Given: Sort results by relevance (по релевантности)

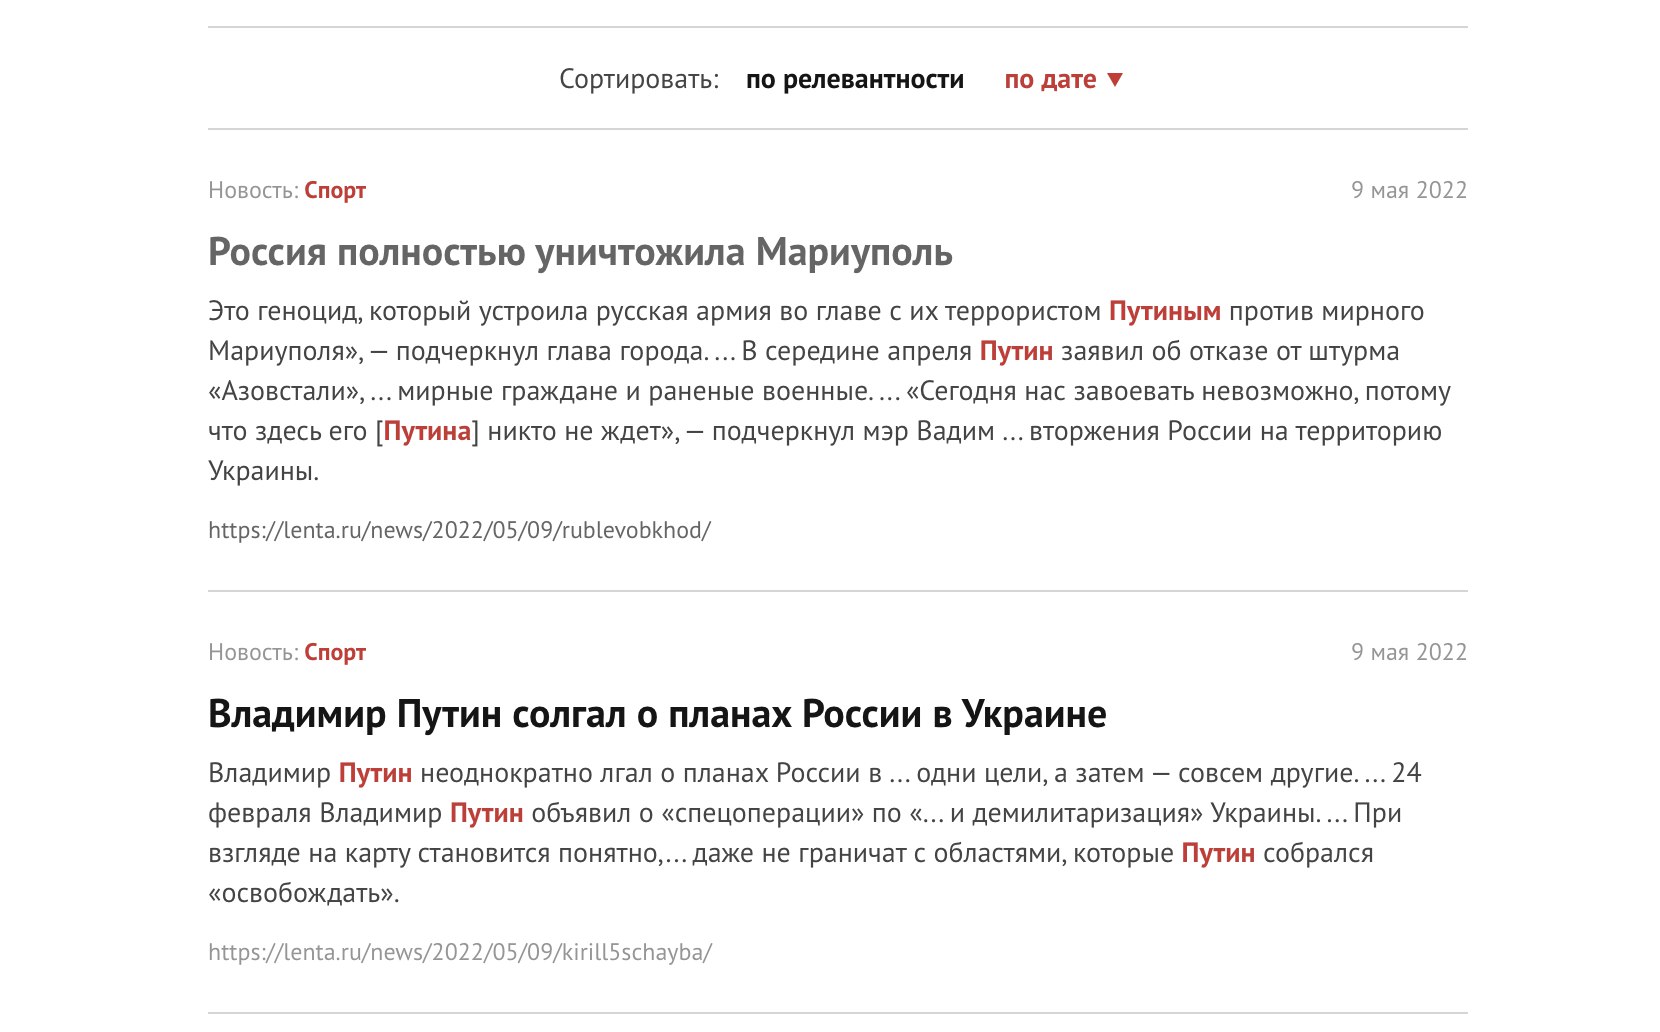Looking at the screenshot, I should pyautogui.click(x=855, y=78).
